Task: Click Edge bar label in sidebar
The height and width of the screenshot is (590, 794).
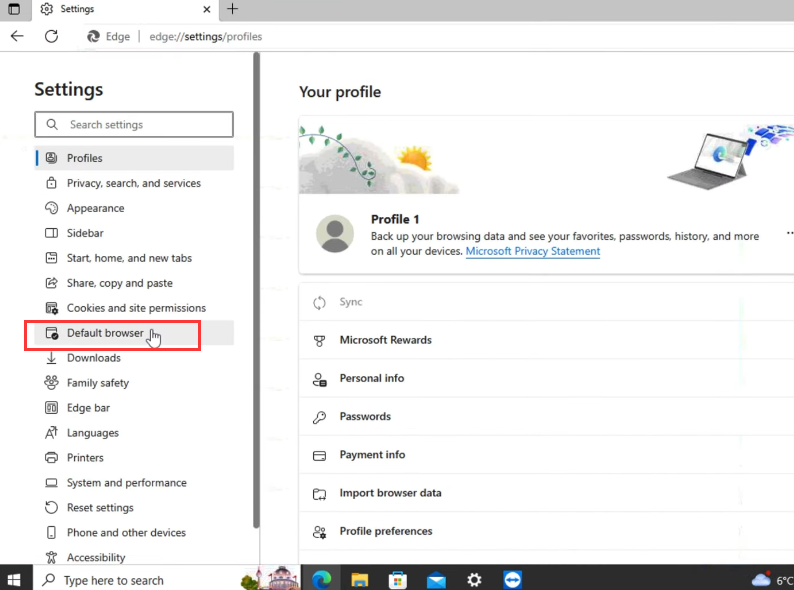Action: 88,408
